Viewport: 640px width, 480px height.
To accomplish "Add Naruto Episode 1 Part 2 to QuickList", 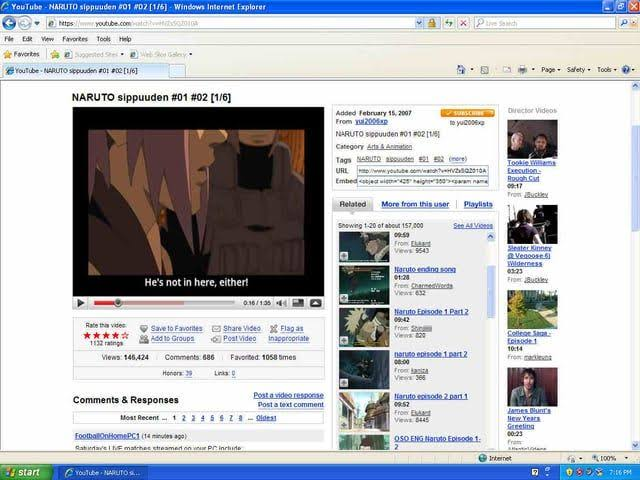I will (x=344, y=341).
